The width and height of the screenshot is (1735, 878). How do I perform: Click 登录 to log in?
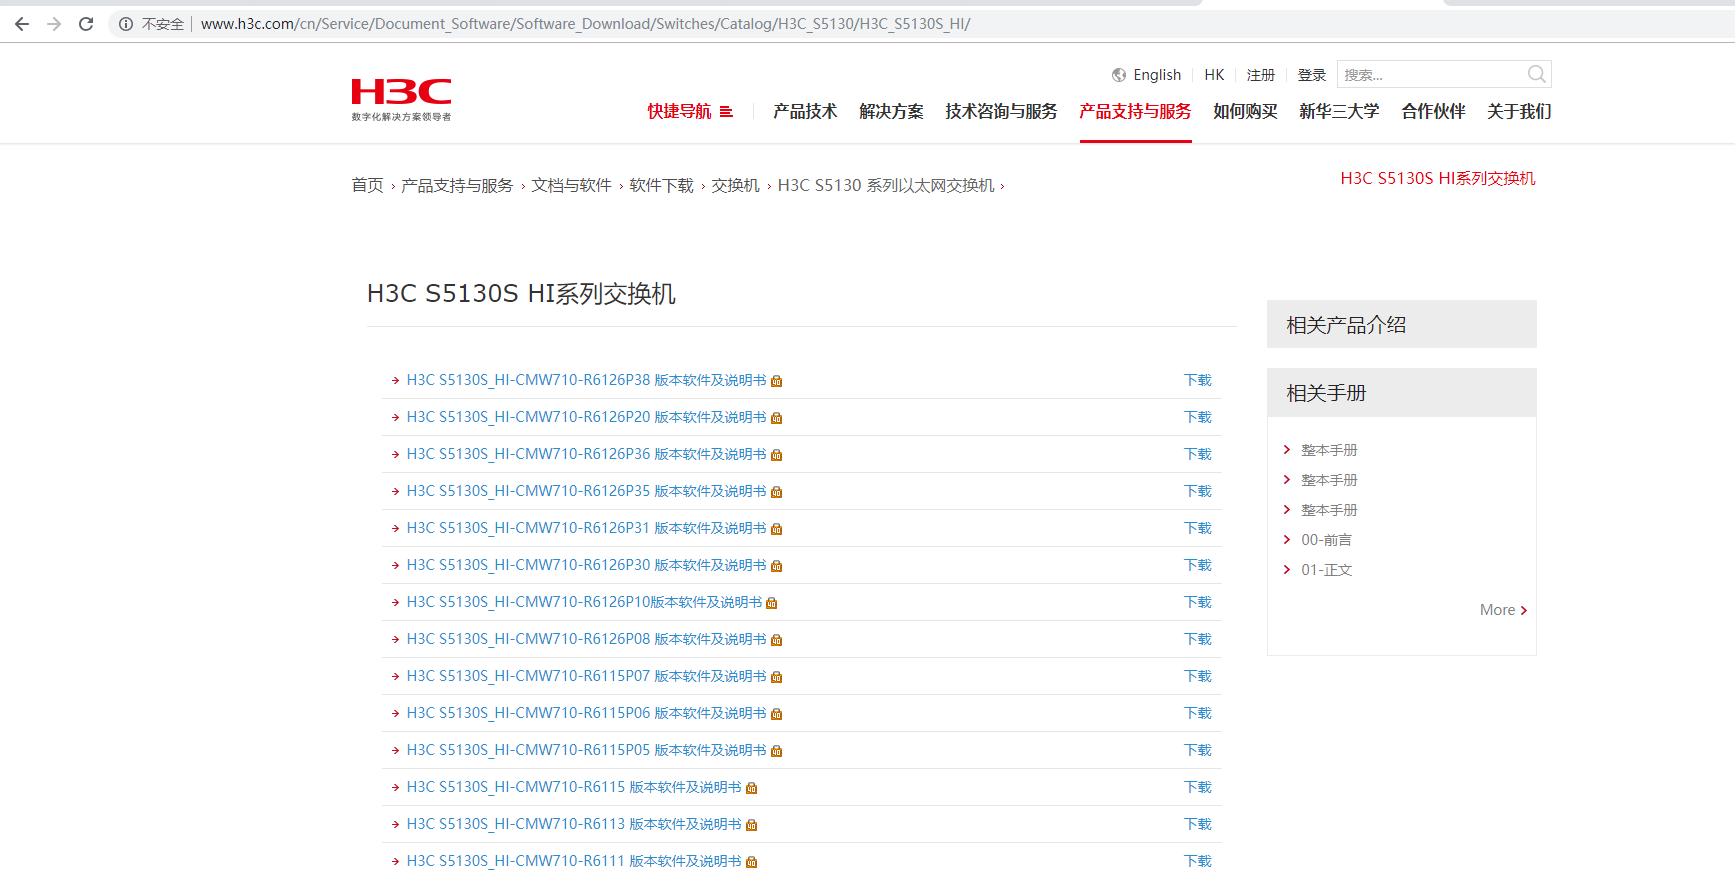point(1312,75)
